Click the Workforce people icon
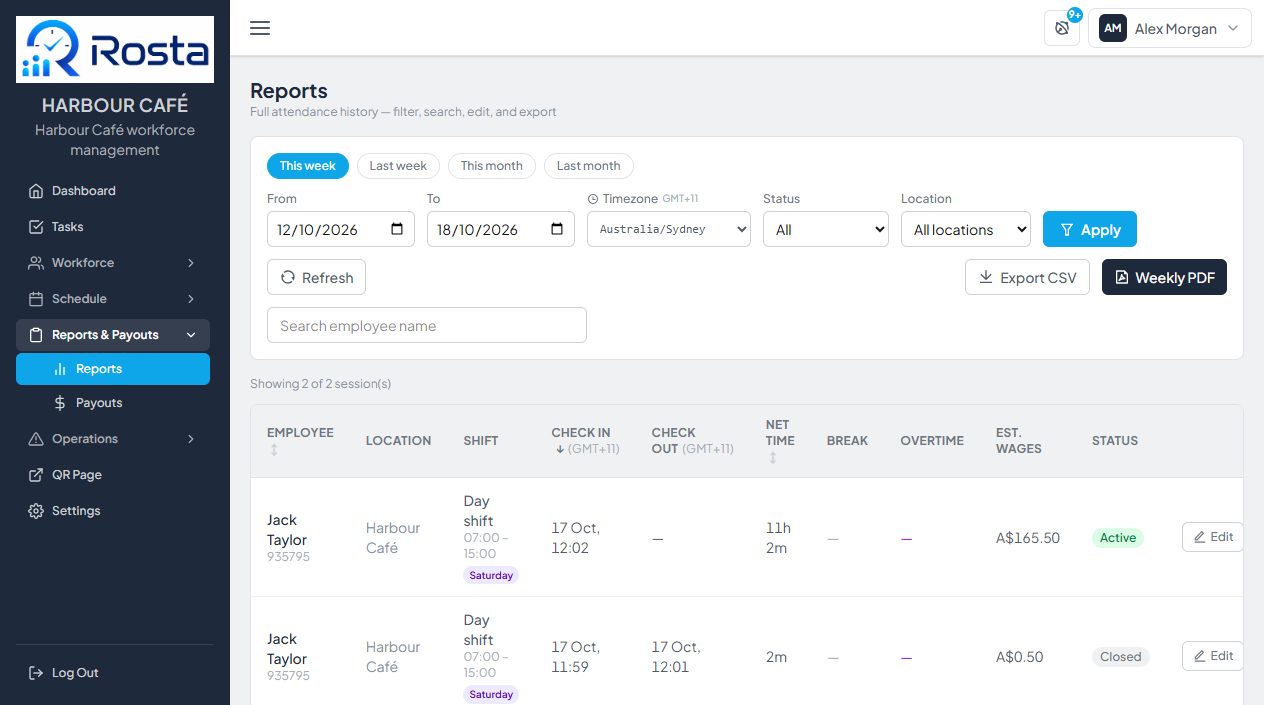This screenshot has width=1264, height=705. (36, 263)
